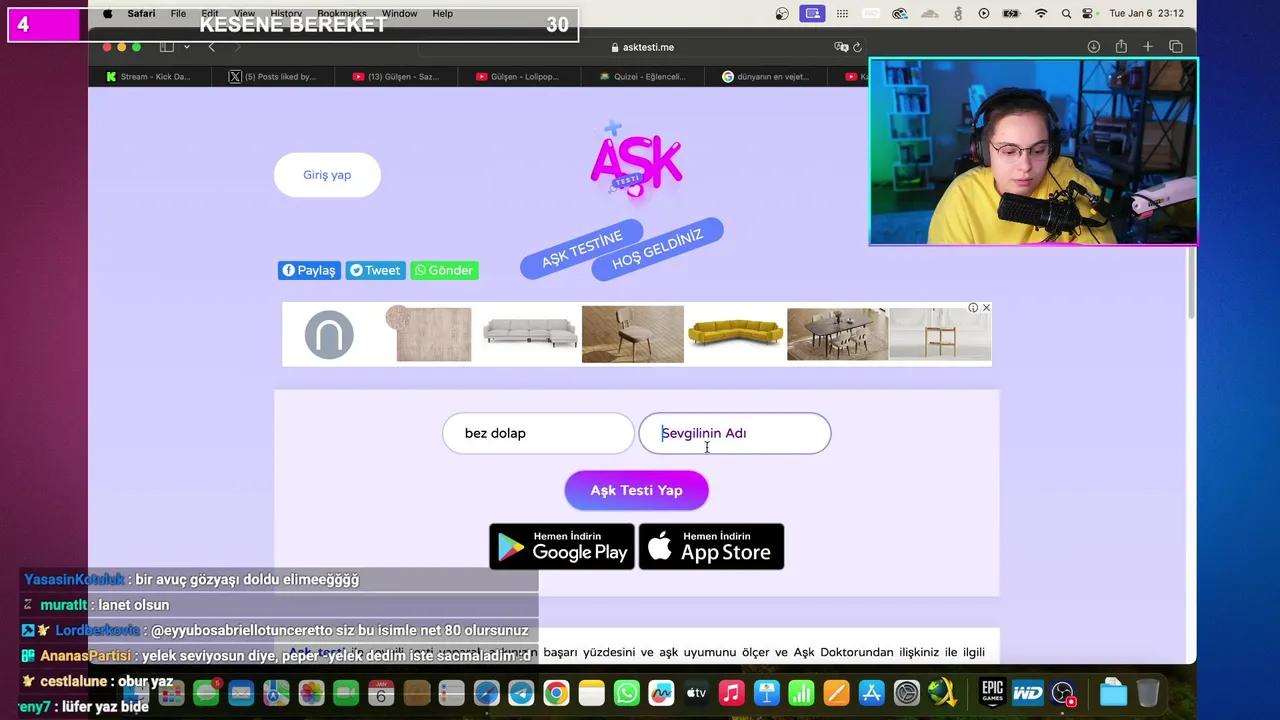Click the arch-shaped ad brand logo
Screen dimensions: 1280x720
click(x=329, y=335)
